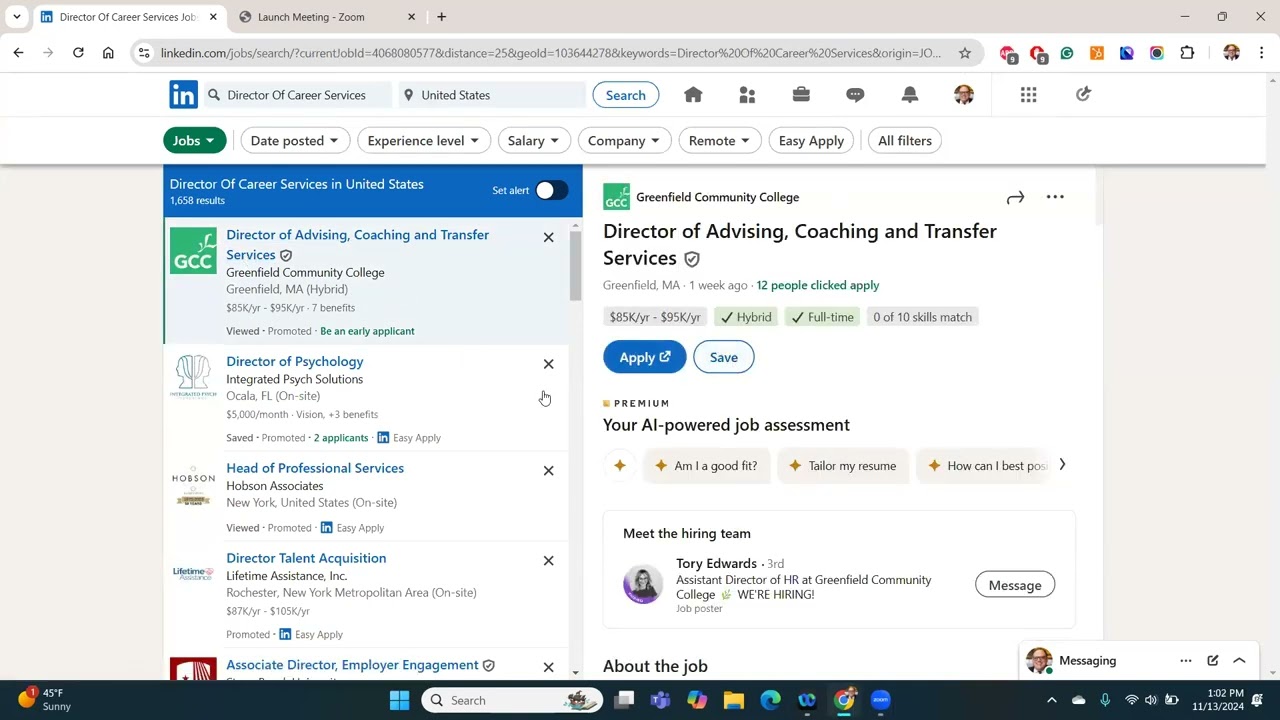
Task: Click the LinkedIn logo
Action: pyautogui.click(x=183, y=95)
